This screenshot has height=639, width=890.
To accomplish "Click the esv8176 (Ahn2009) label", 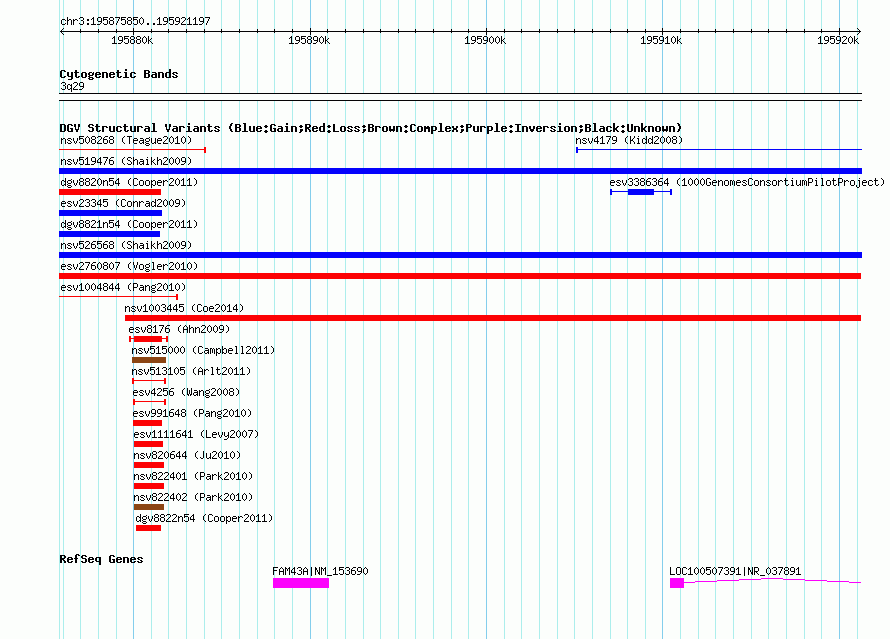I will point(179,329).
